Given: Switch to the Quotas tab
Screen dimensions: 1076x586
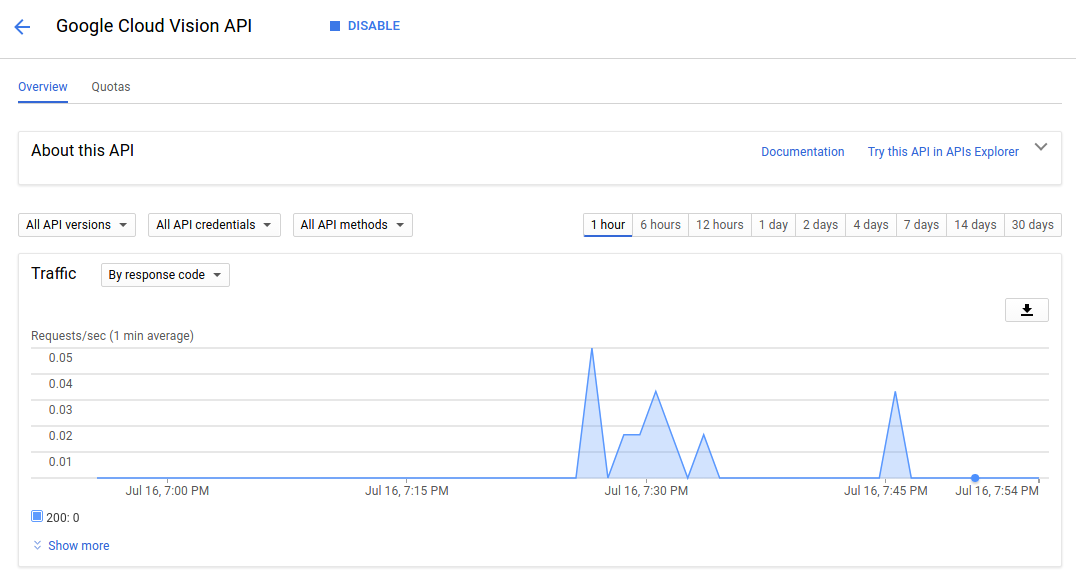Looking at the screenshot, I should pyautogui.click(x=111, y=87).
